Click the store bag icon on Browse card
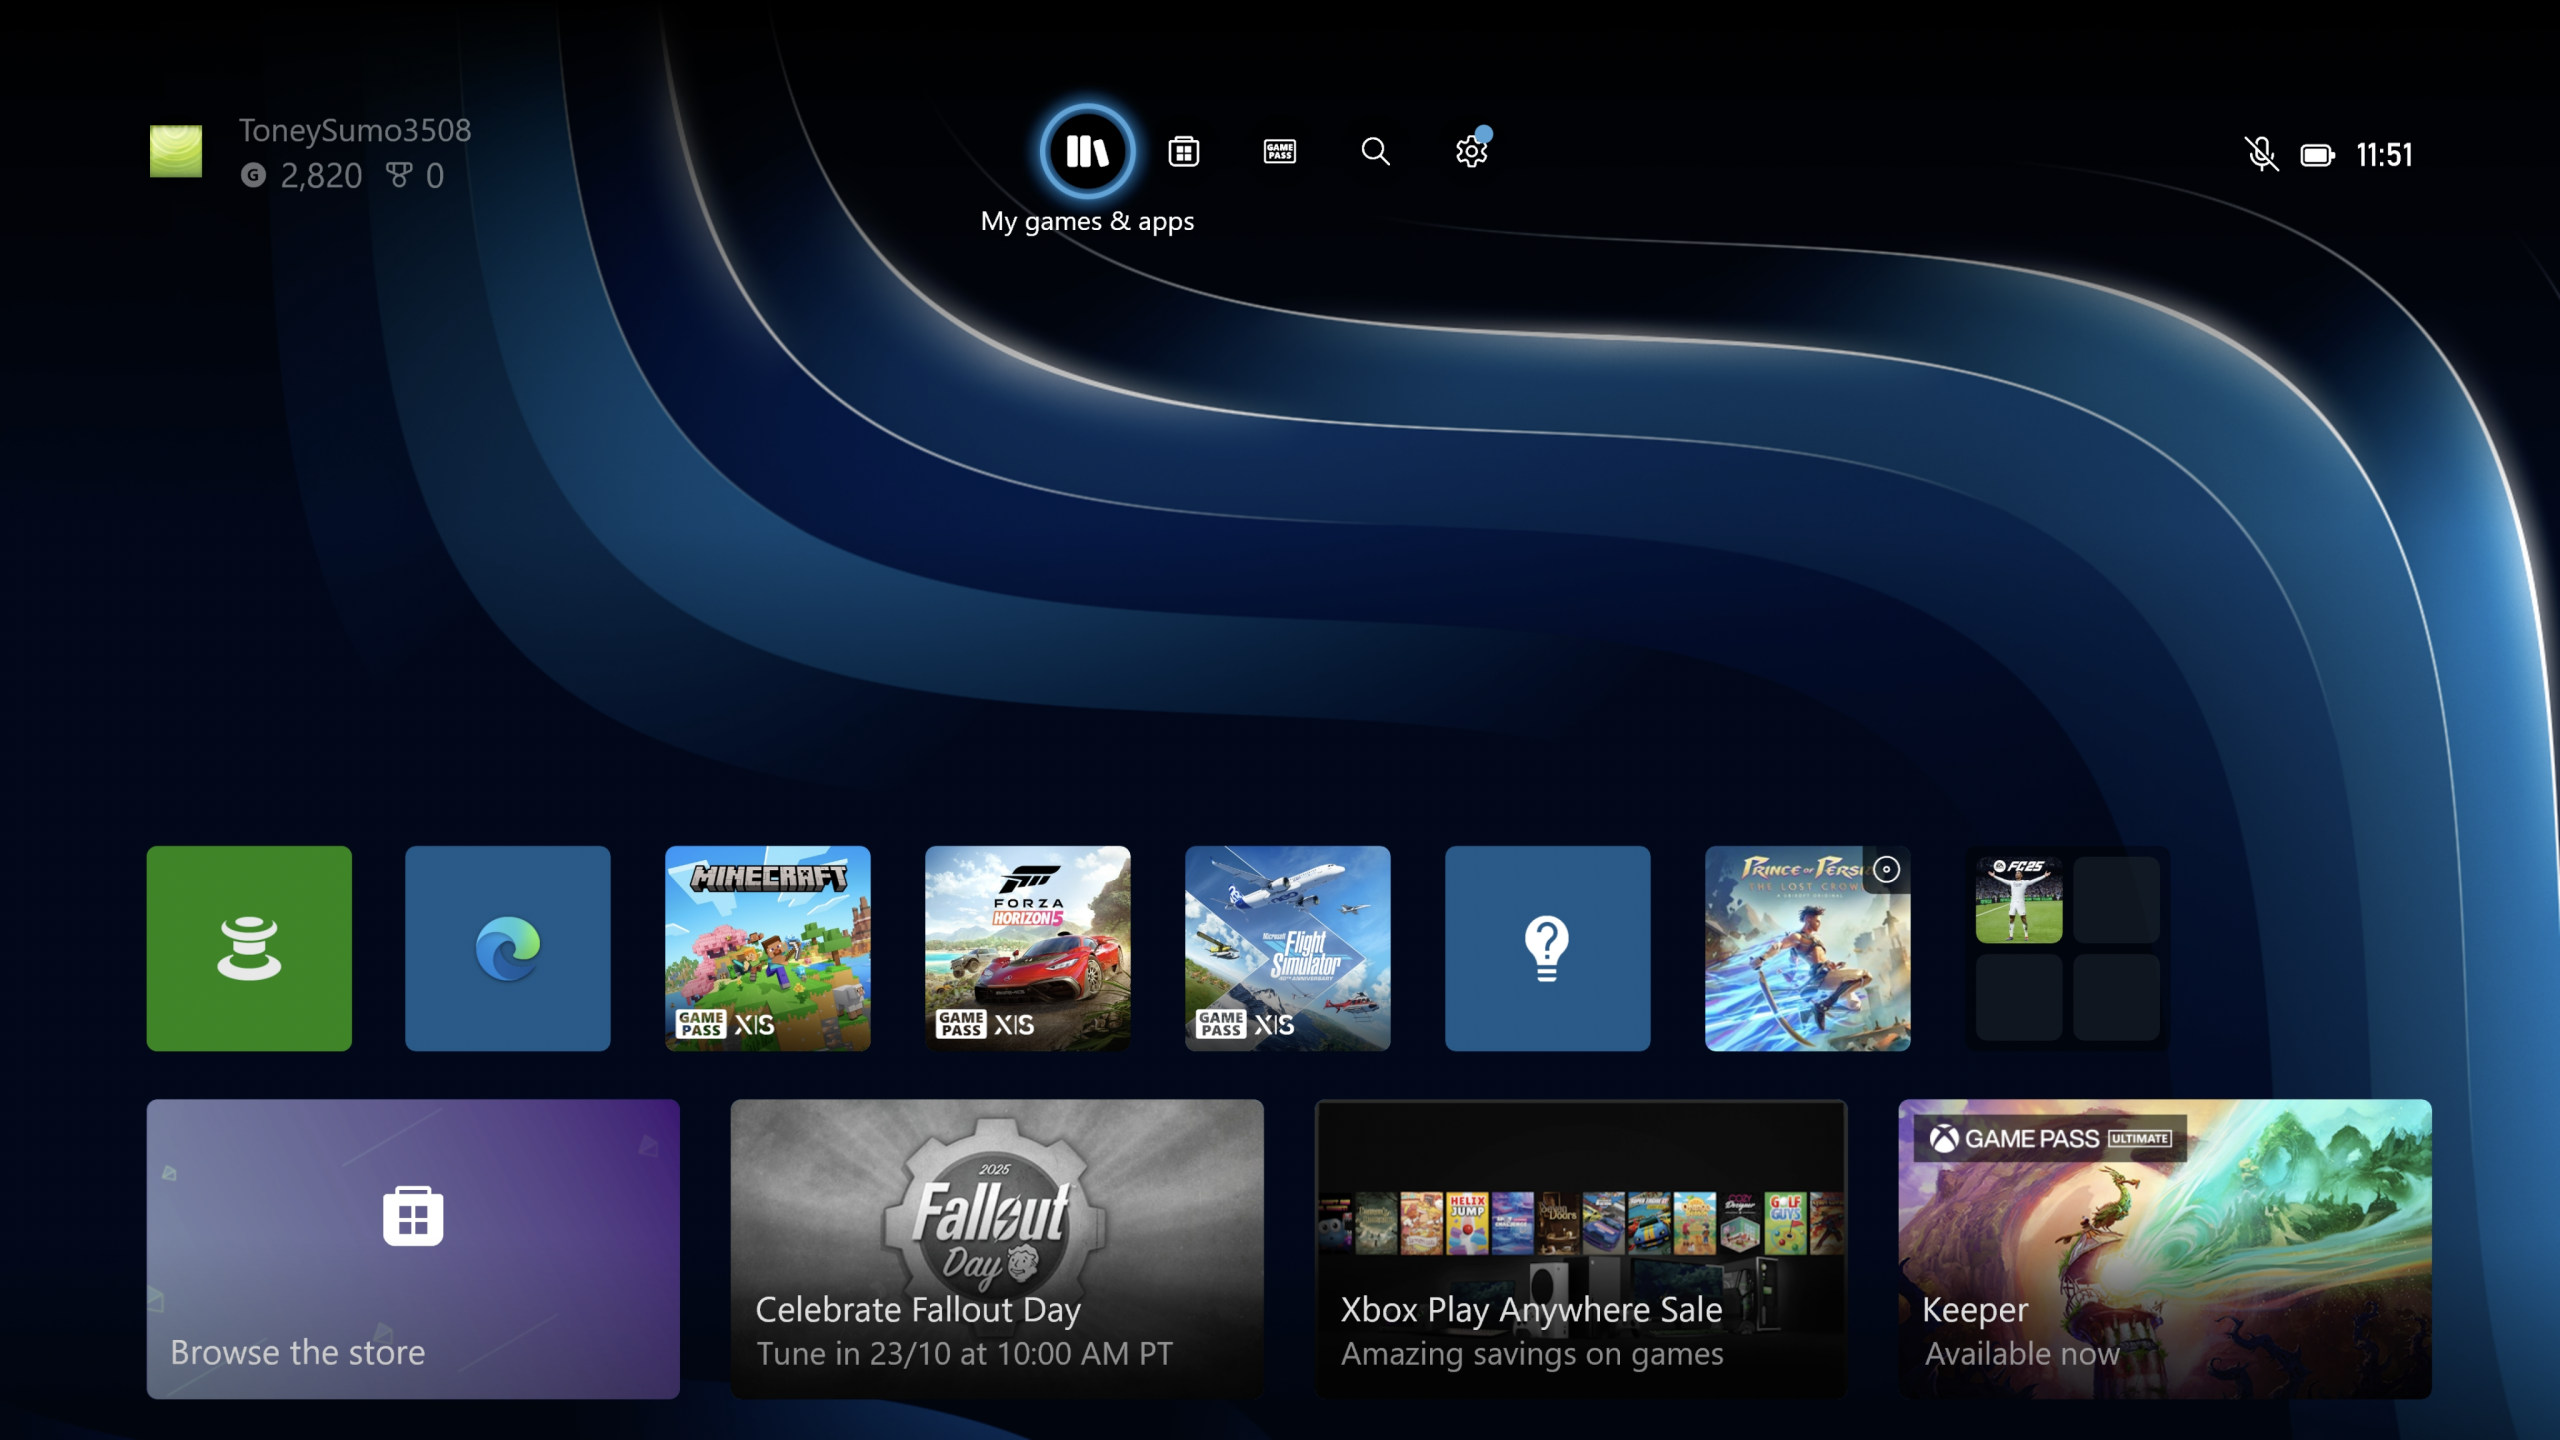 [413, 1216]
